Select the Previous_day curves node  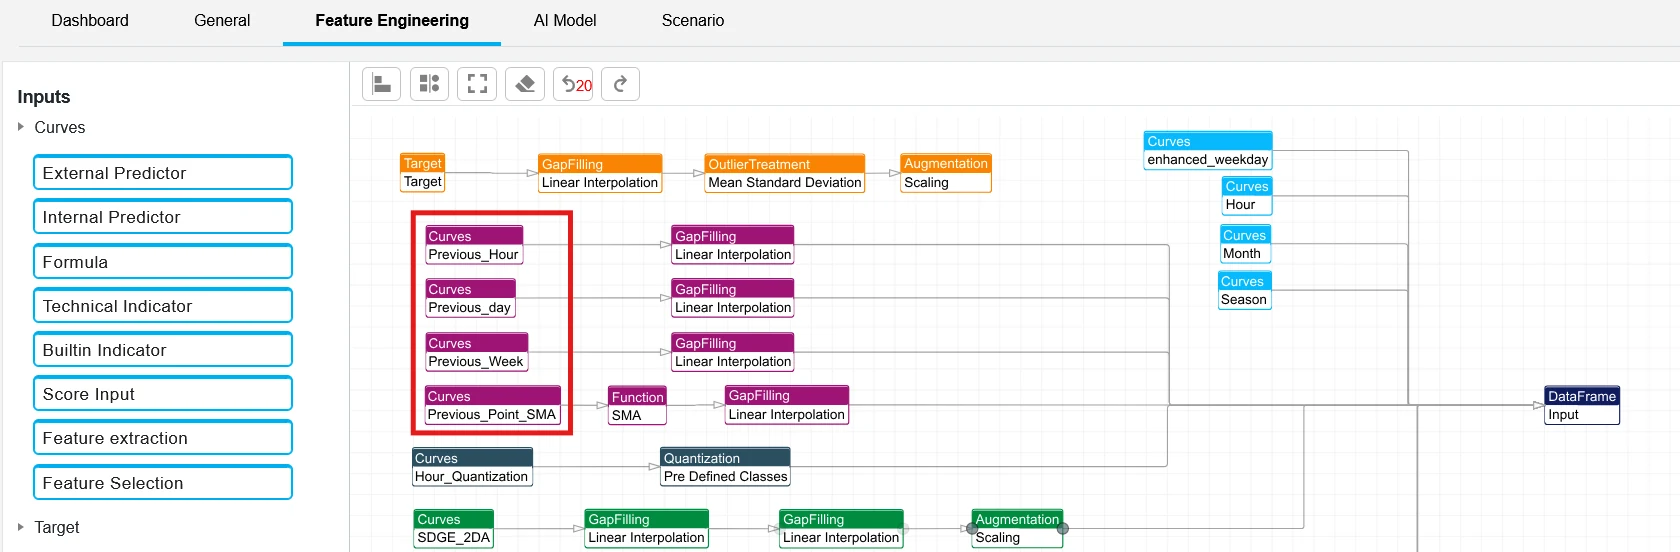click(x=470, y=298)
